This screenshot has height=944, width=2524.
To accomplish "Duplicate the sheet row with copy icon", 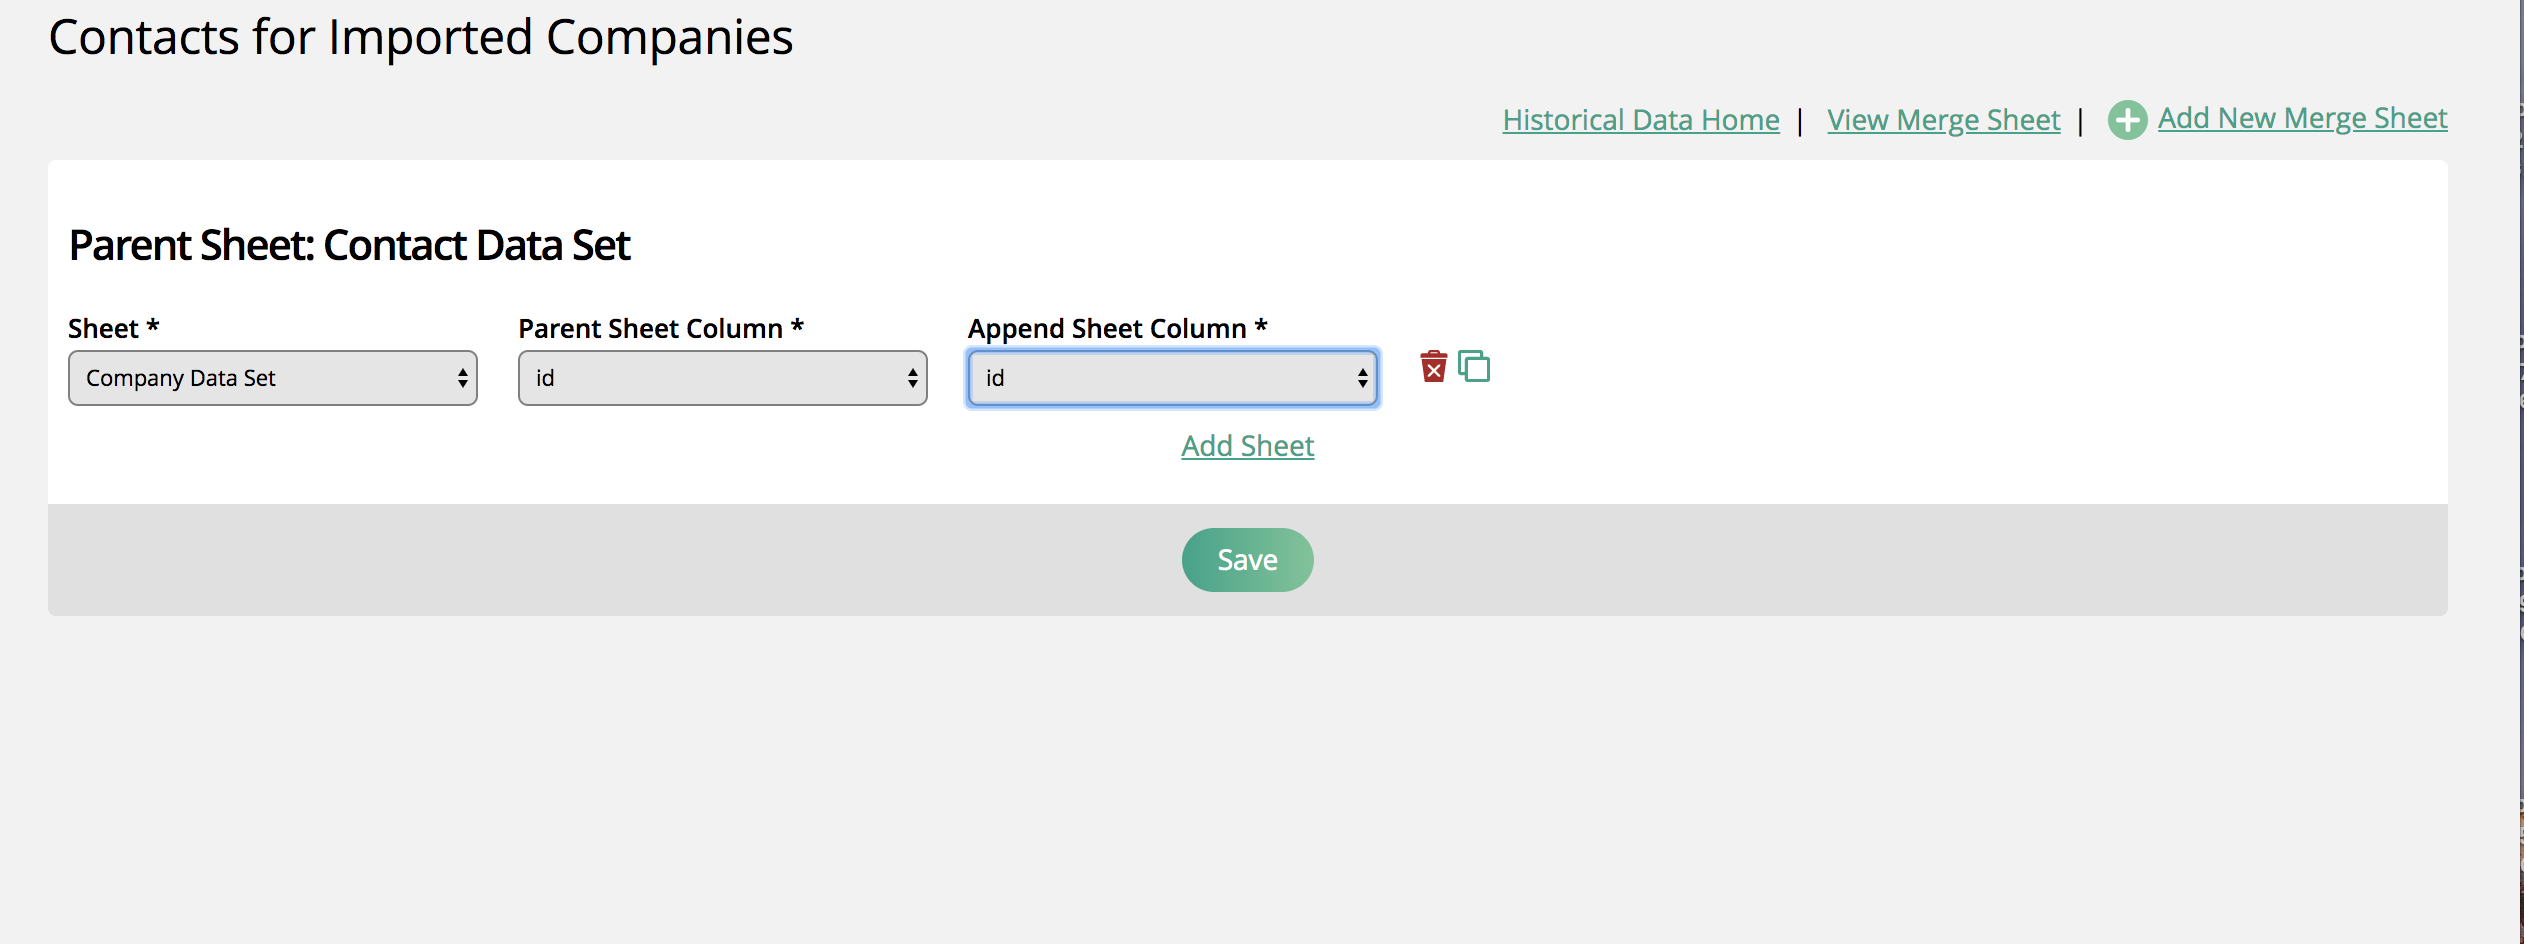I will [x=1474, y=367].
